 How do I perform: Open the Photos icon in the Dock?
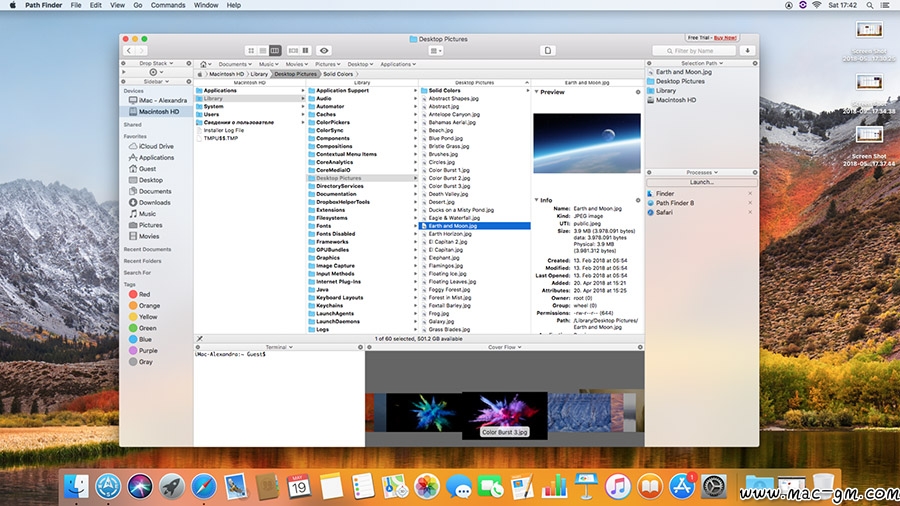[x=426, y=486]
